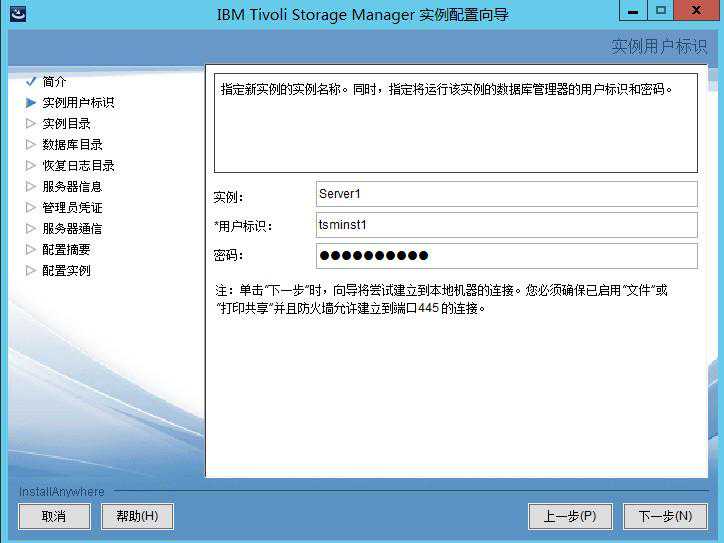Select 配置实例 step in sidebar
Screen dimensions: 724x543
[x=66, y=270]
